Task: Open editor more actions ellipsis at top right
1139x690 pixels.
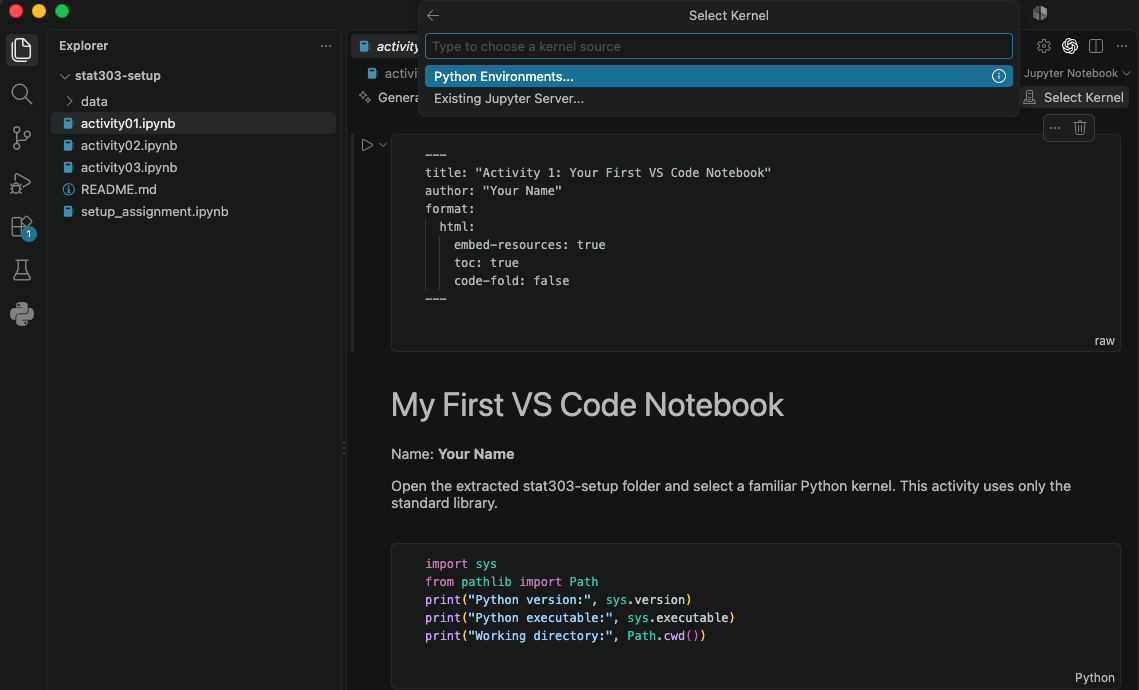Action: pyautogui.click(x=1122, y=46)
